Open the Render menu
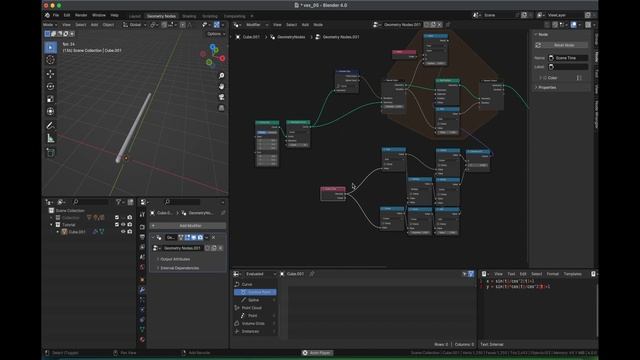Screen dimensions: 640x360 click(81, 15)
